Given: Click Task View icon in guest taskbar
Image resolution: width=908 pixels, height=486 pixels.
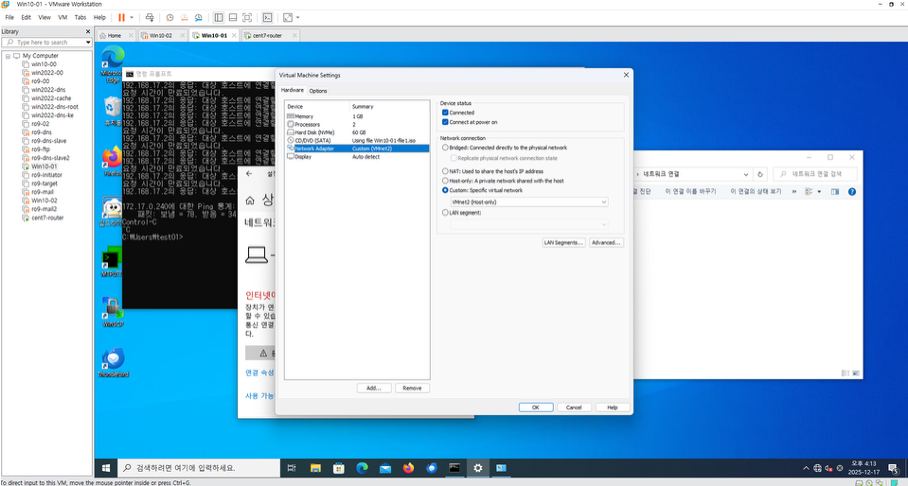Looking at the screenshot, I should [x=292, y=468].
